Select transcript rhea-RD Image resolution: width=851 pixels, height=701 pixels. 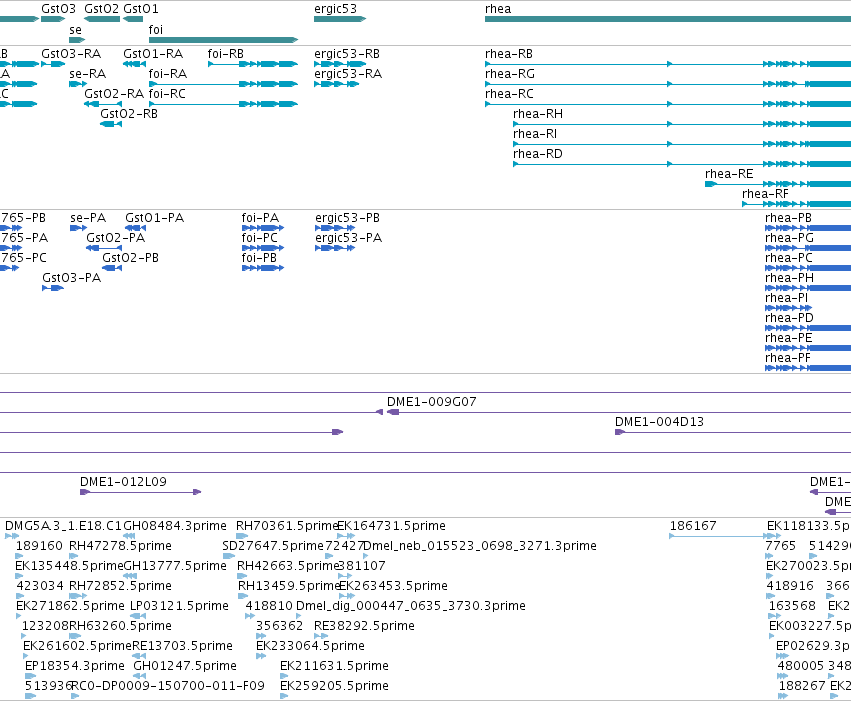coord(538,154)
